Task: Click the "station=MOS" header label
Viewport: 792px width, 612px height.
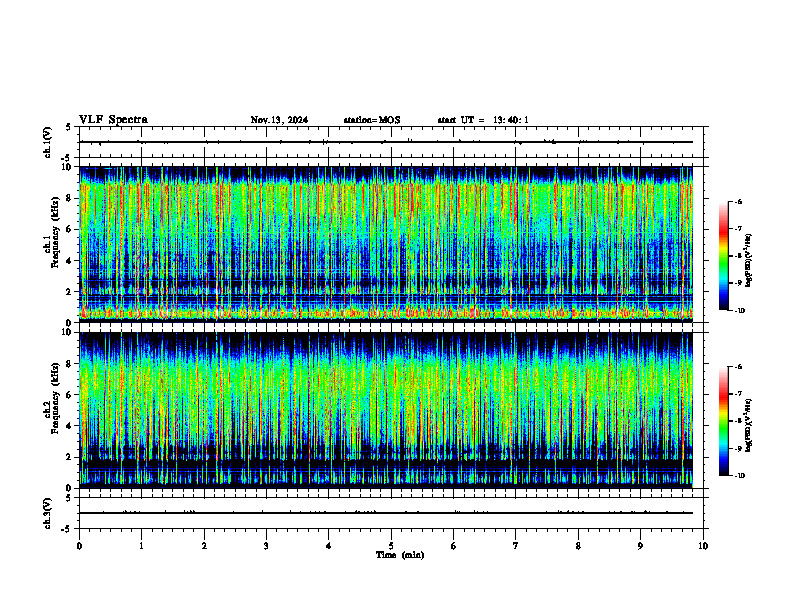Action: [372, 120]
